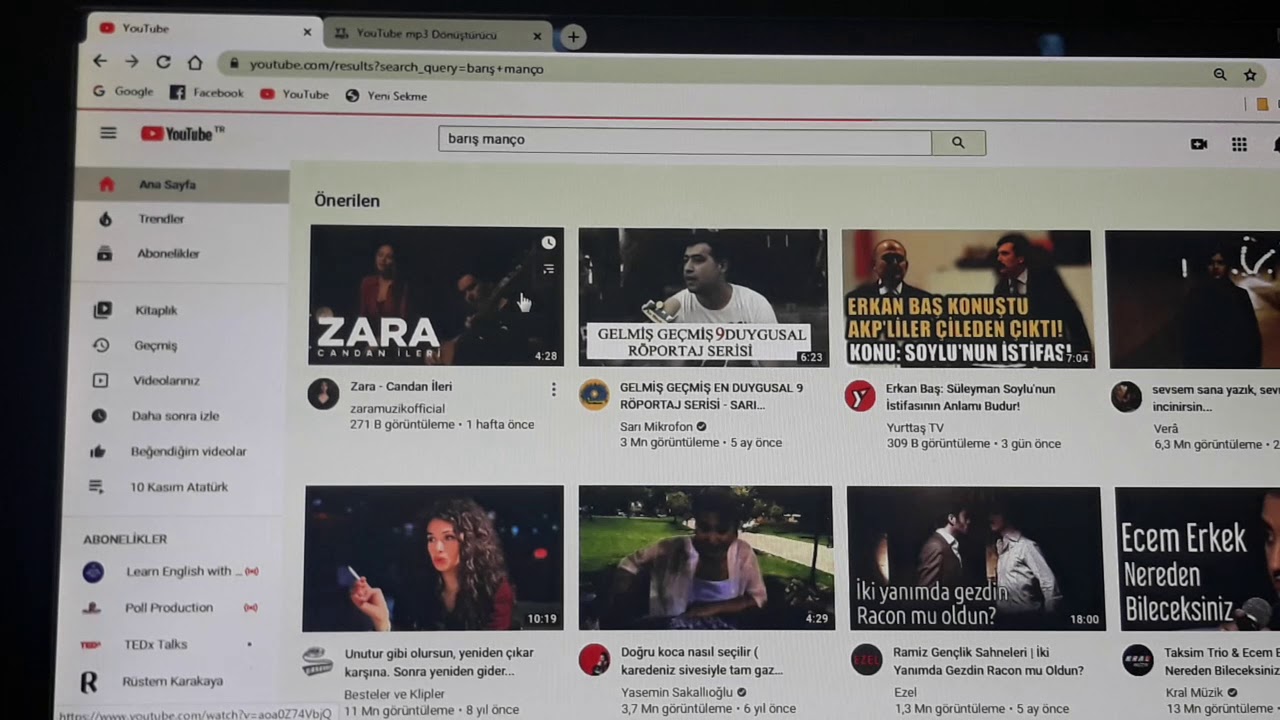Click the zoom magnifier in address bar
The image size is (1280, 720).
pyautogui.click(x=1220, y=74)
